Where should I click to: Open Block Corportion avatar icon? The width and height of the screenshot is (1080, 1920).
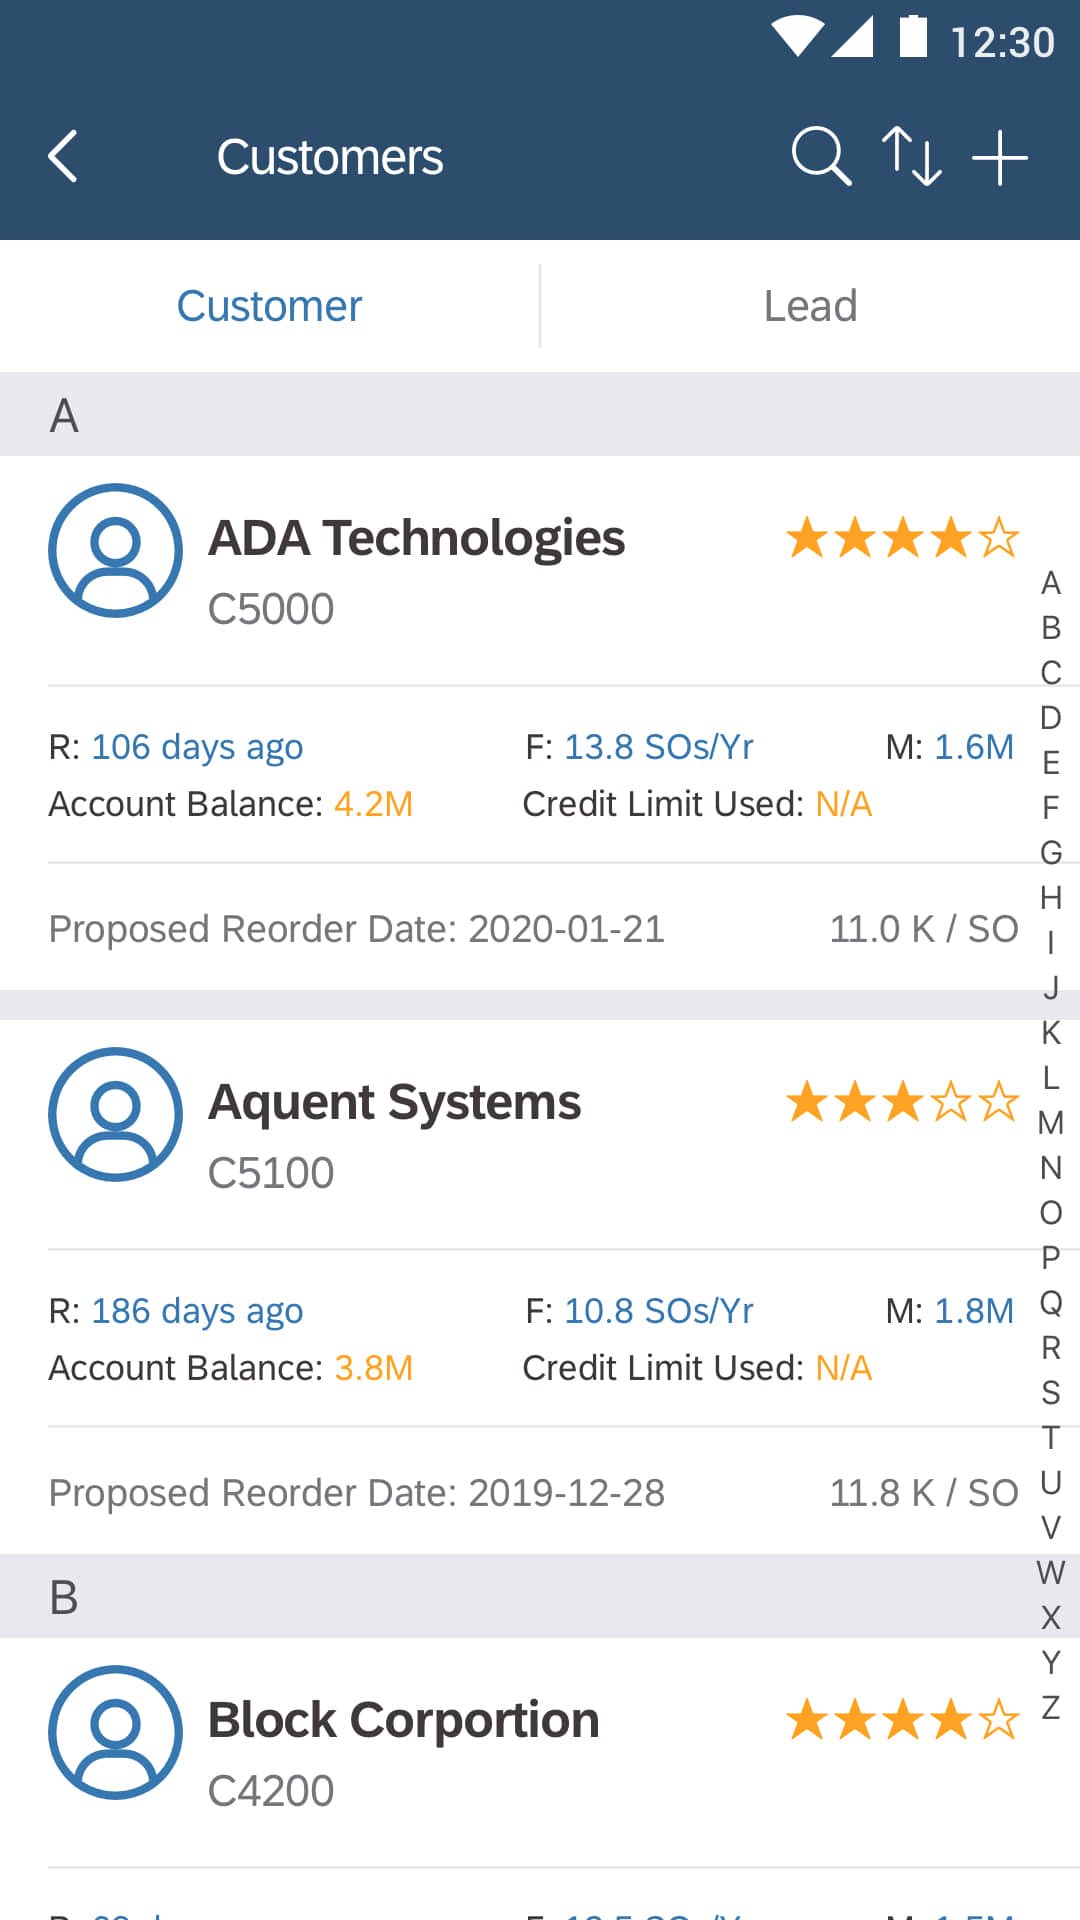[116, 1732]
